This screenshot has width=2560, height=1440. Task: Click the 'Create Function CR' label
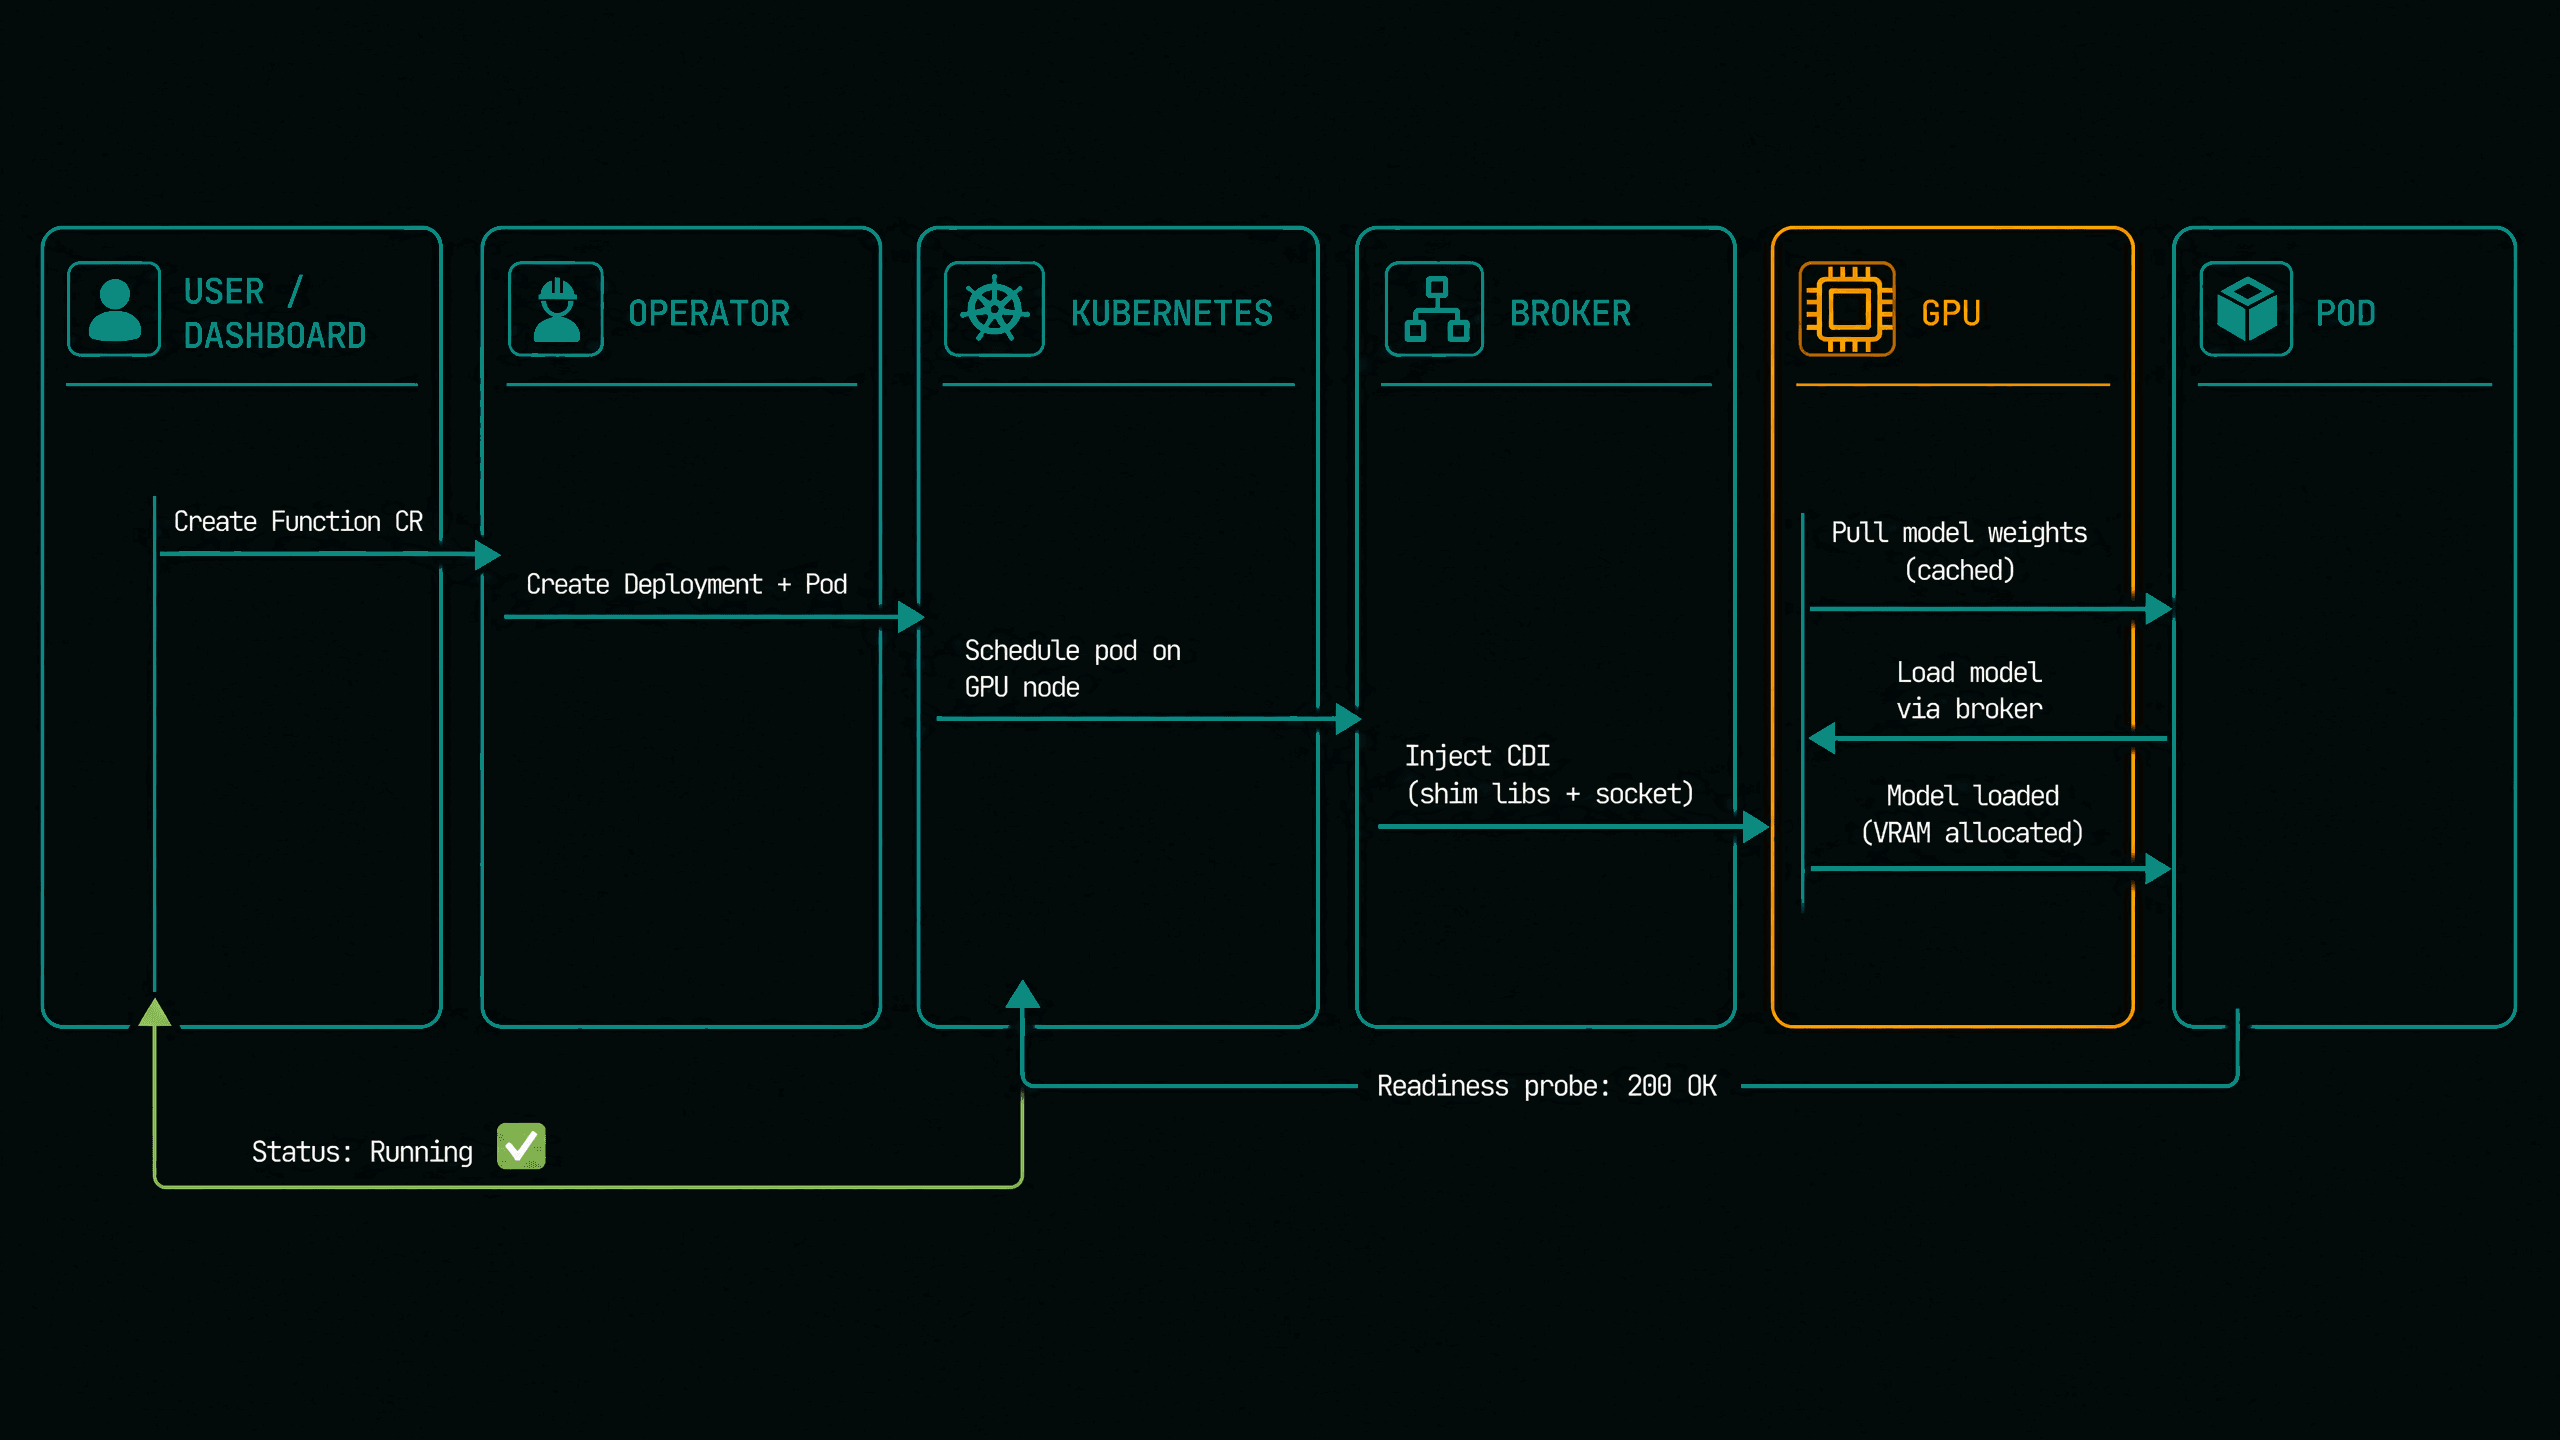pos(298,521)
